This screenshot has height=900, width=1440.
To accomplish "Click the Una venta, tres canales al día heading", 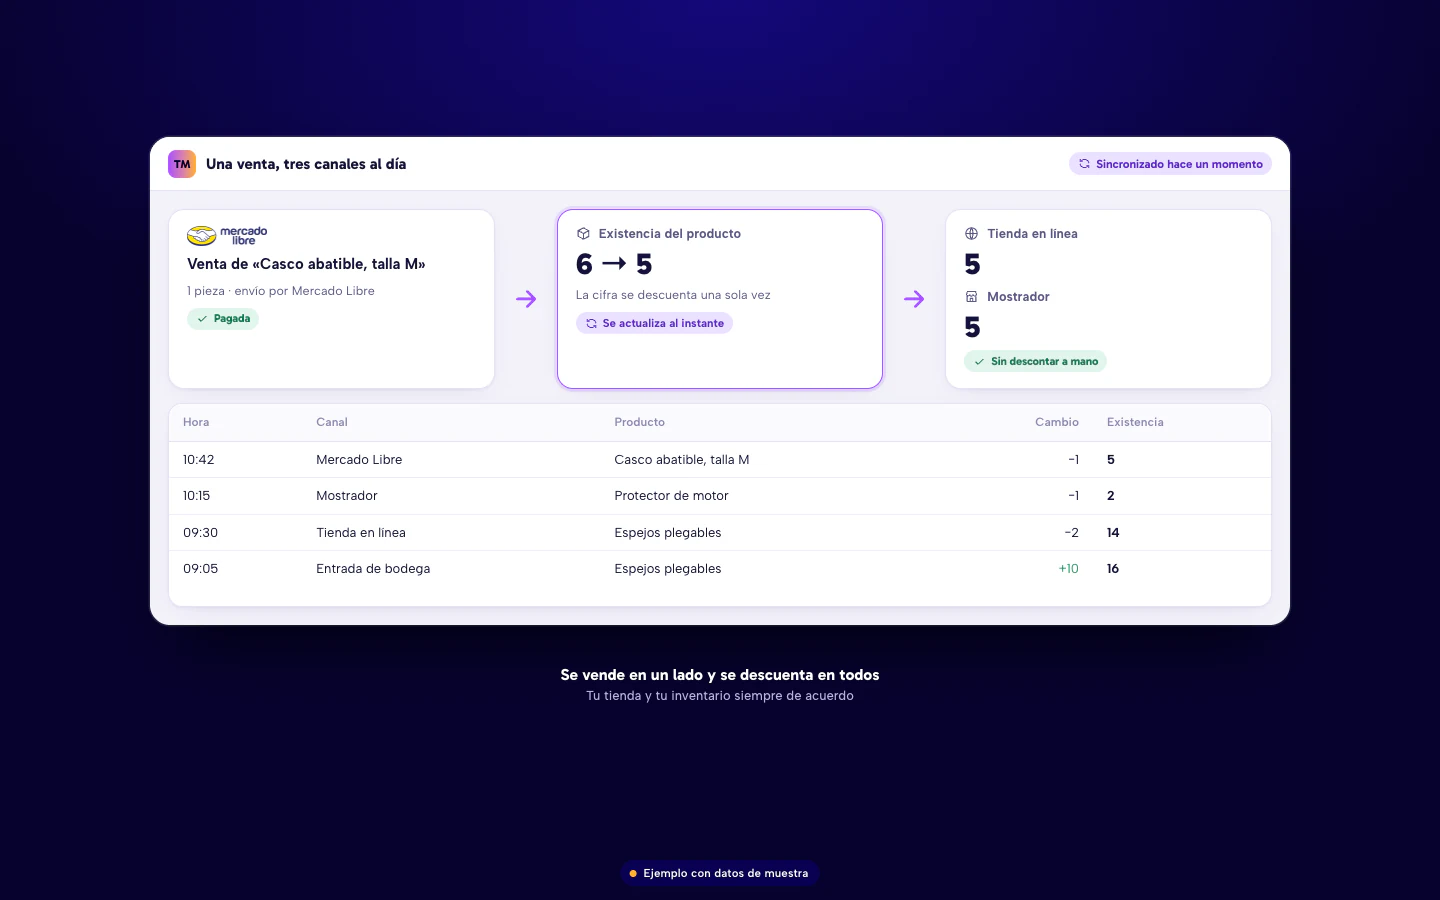I will click(x=306, y=164).
